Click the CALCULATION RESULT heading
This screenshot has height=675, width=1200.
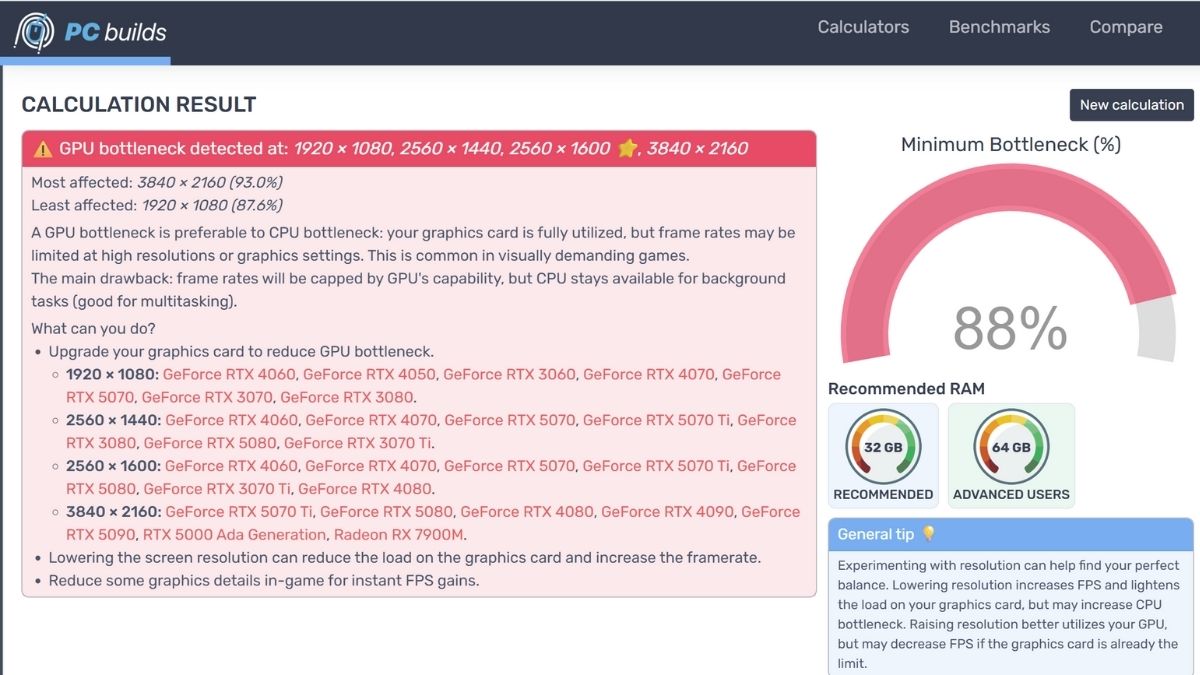point(139,105)
